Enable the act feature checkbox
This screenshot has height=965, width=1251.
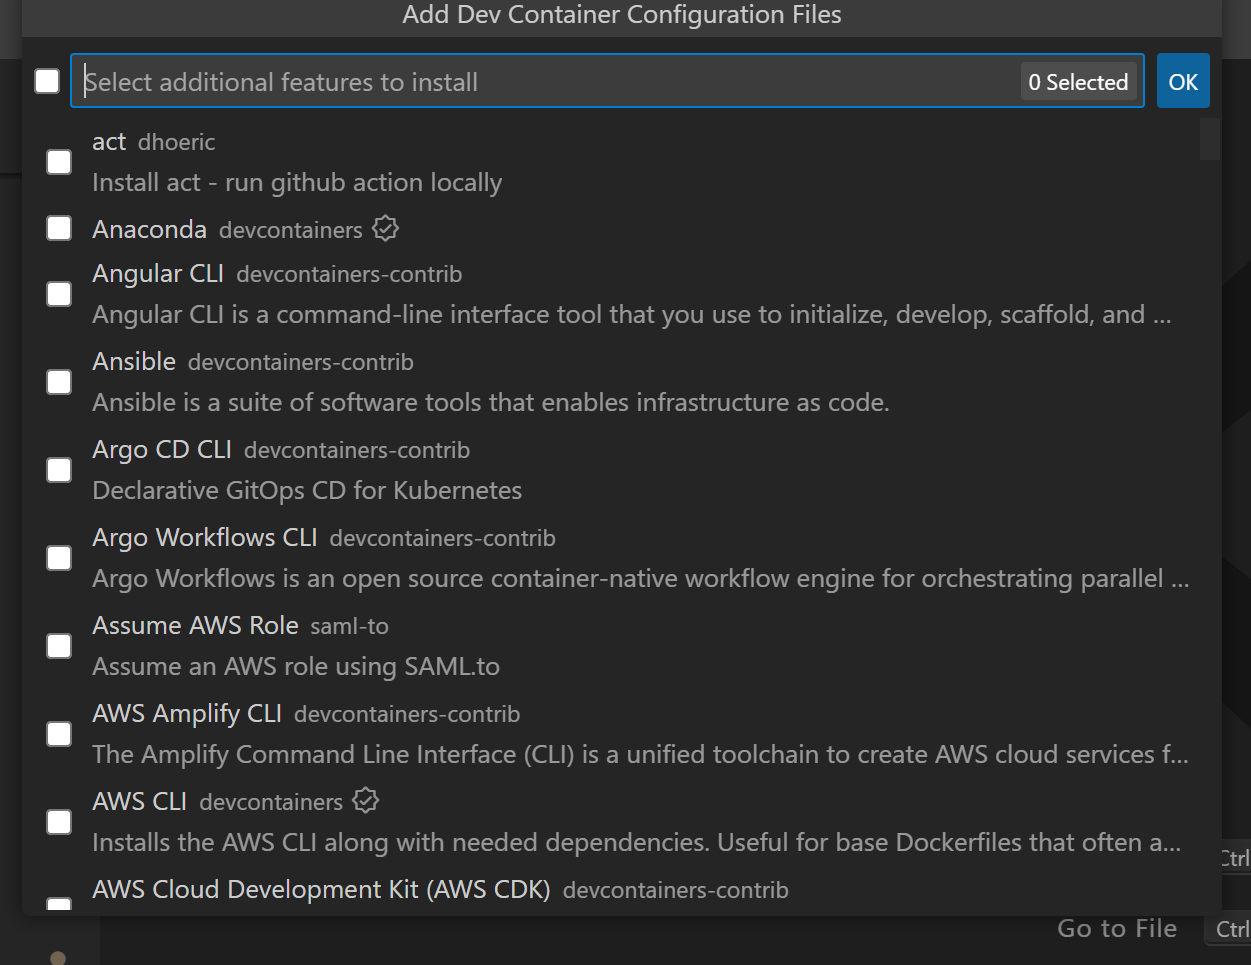[58, 161]
